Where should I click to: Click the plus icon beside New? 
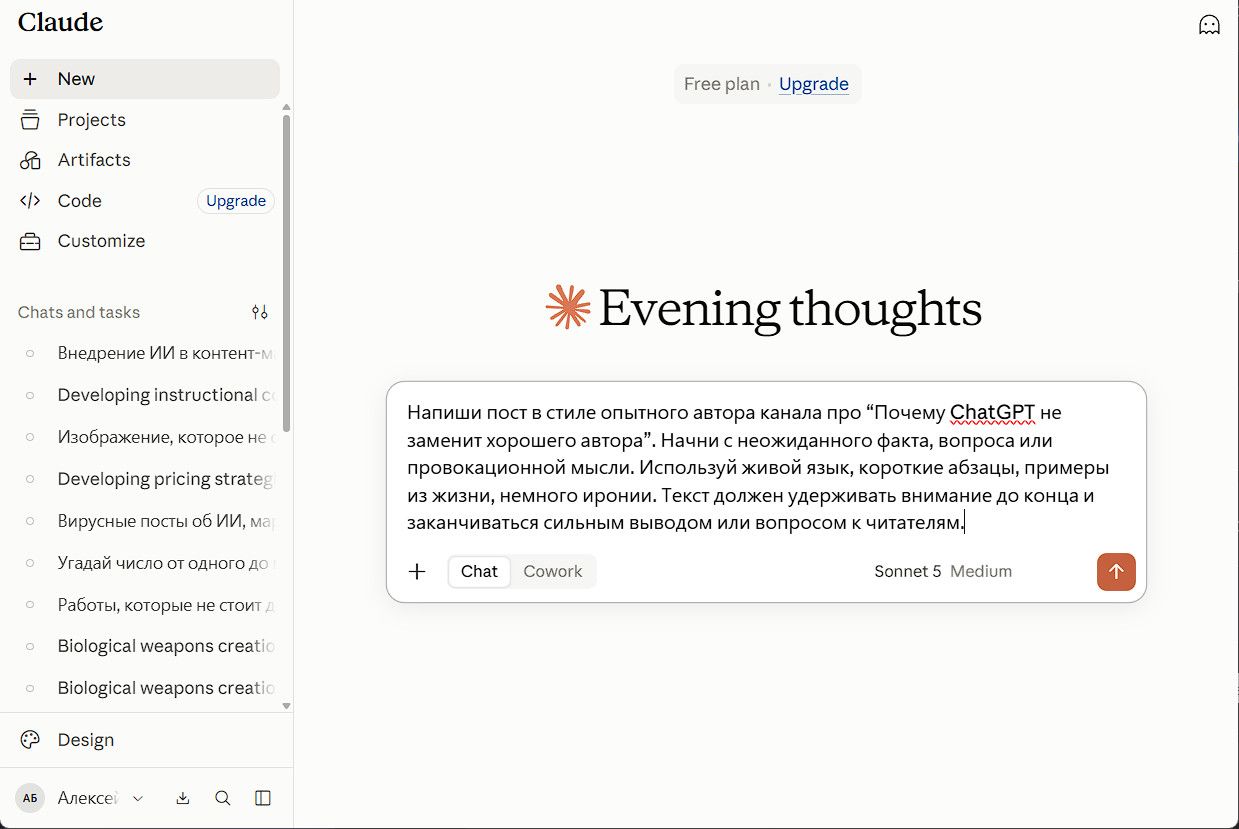click(30, 79)
